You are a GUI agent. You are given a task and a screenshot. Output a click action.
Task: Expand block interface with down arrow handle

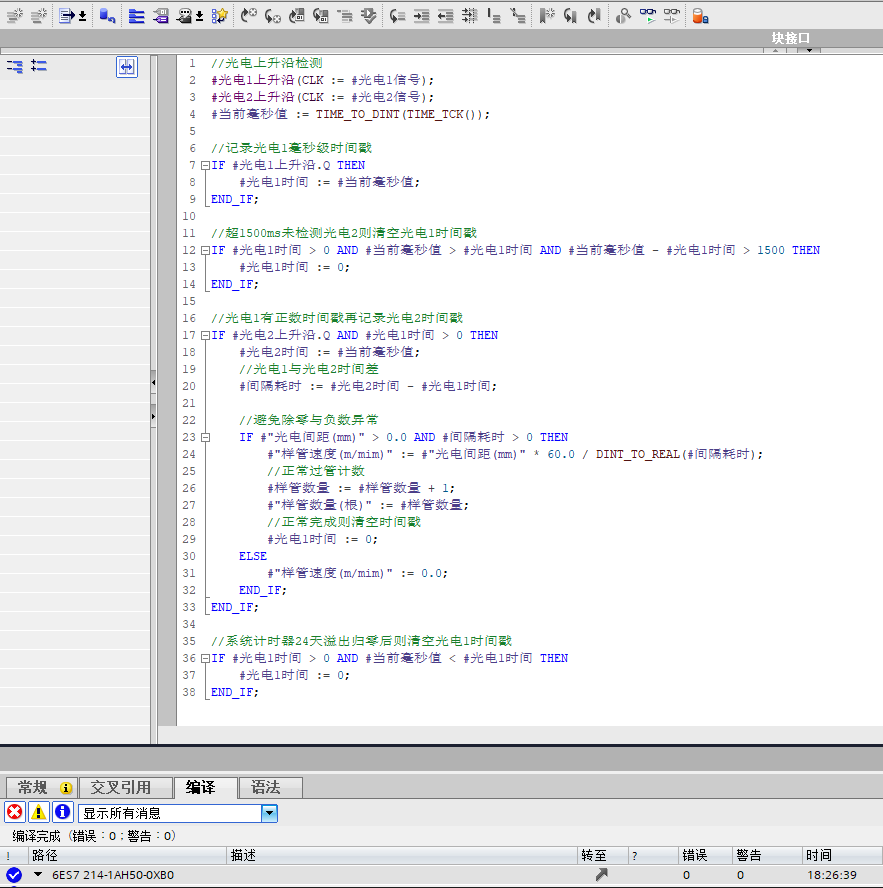(x=809, y=50)
